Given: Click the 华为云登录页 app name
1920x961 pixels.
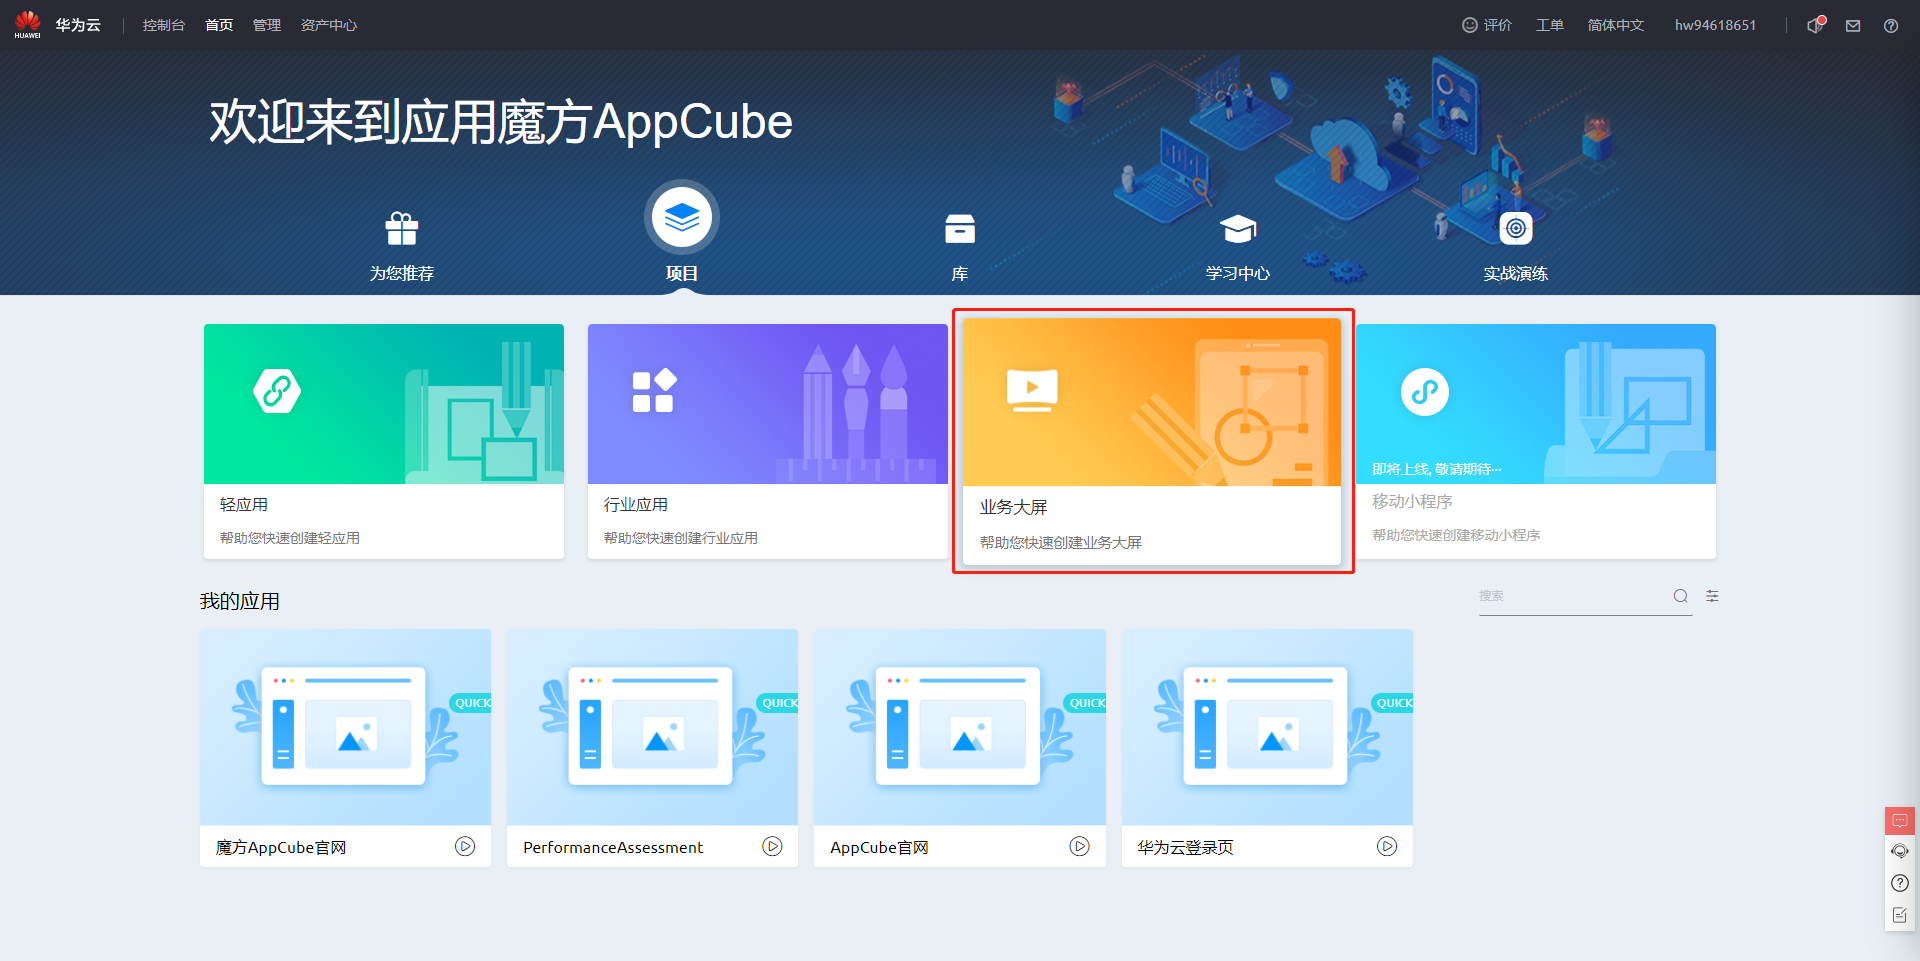Looking at the screenshot, I should 1185,847.
